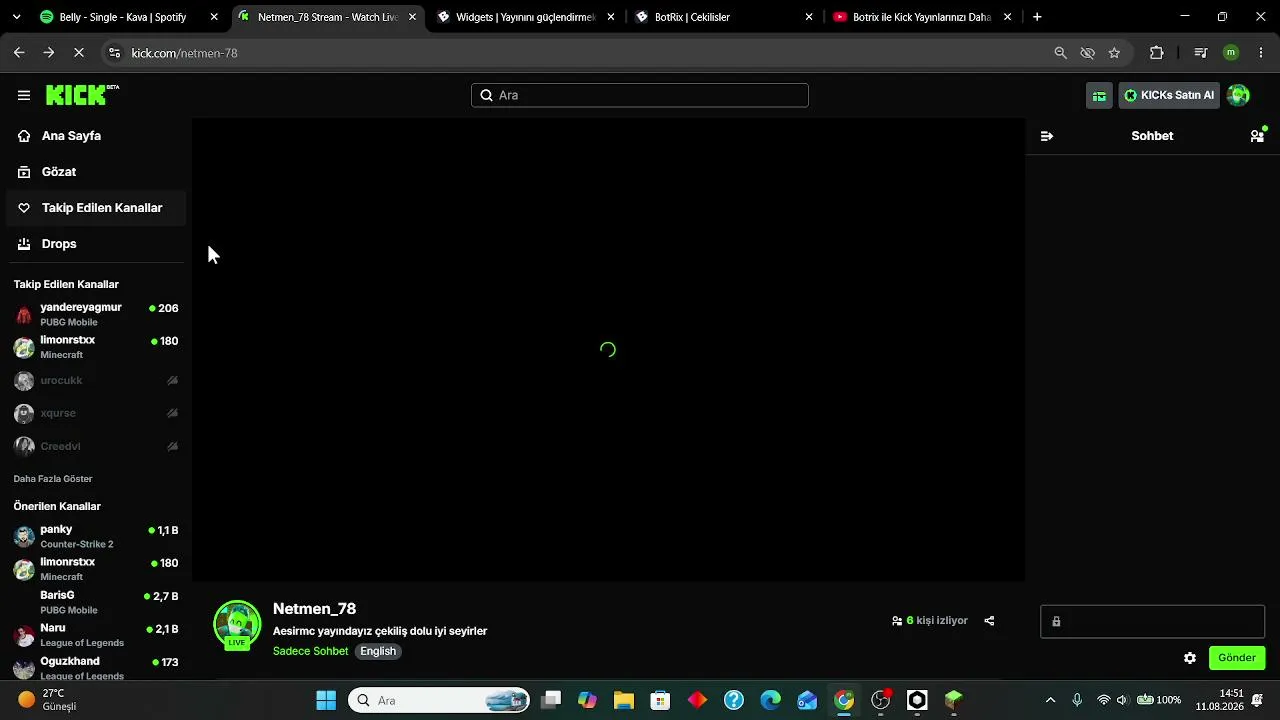1280x720 pixels.
Task: Open the taskbar volume control
Action: (x=1122, y=700)
